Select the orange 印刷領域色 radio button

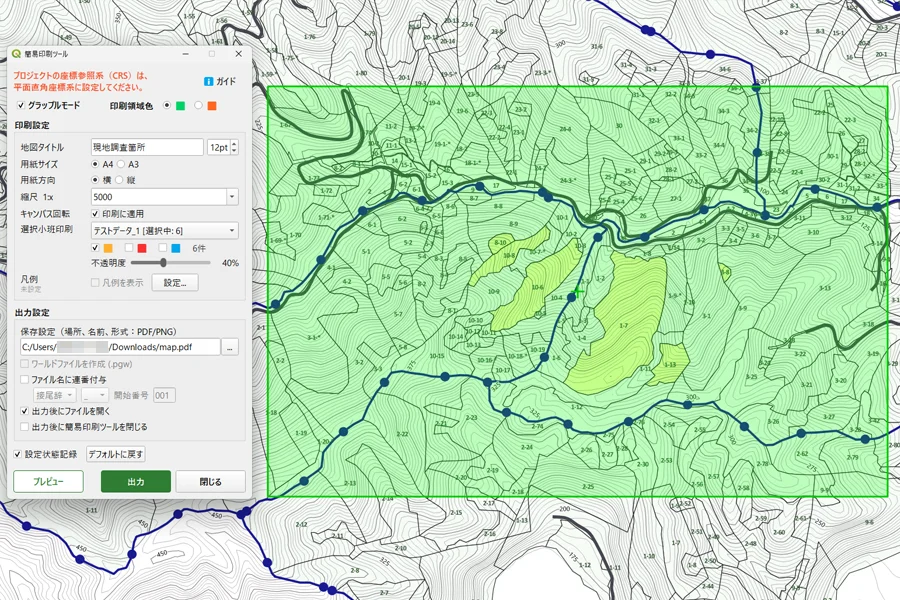198,106
